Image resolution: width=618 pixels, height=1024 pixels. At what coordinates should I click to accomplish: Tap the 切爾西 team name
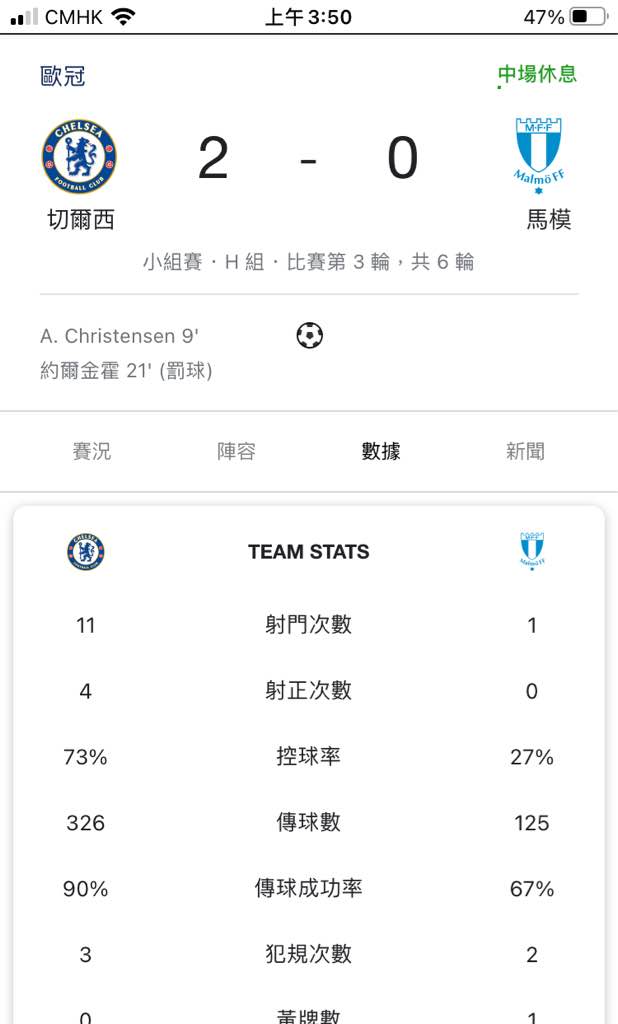(x=81, y=219)
